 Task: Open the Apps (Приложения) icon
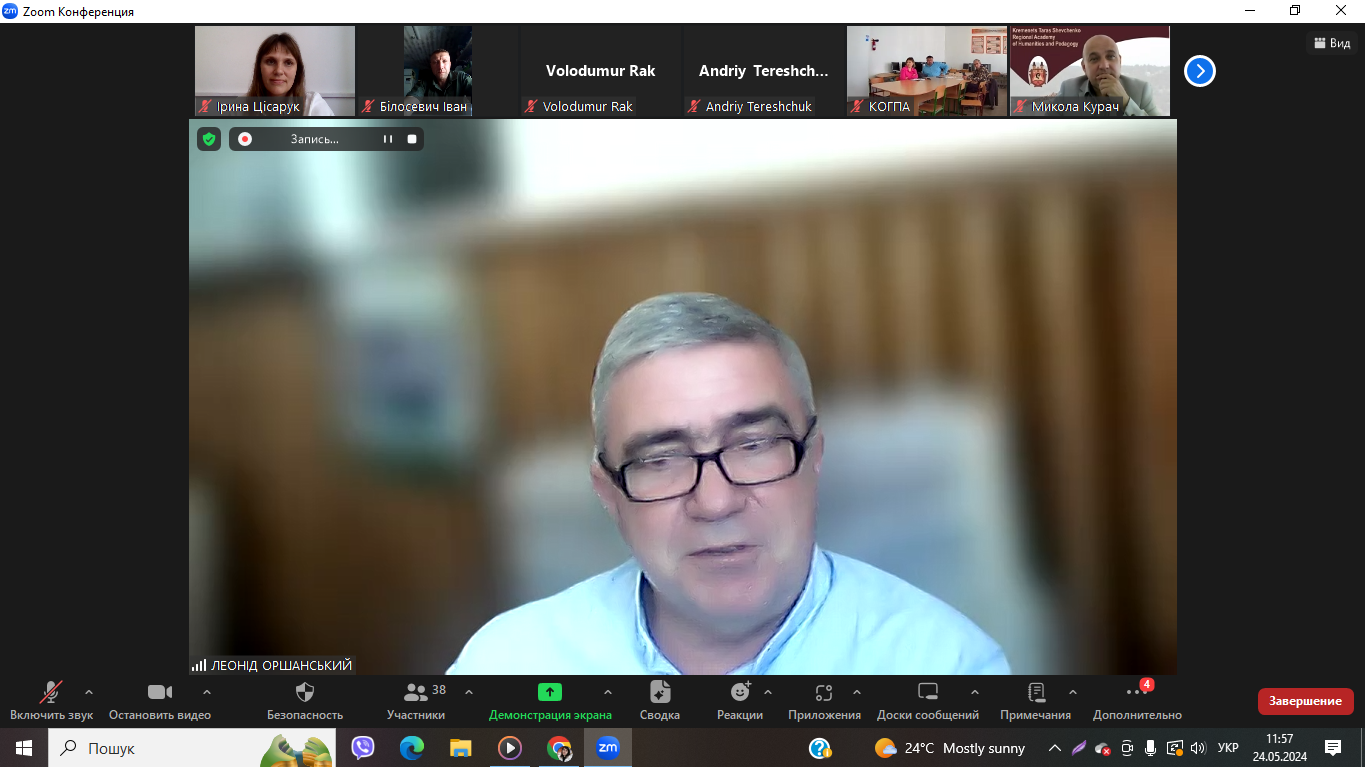pyautogui.click(x=824, y=692)
